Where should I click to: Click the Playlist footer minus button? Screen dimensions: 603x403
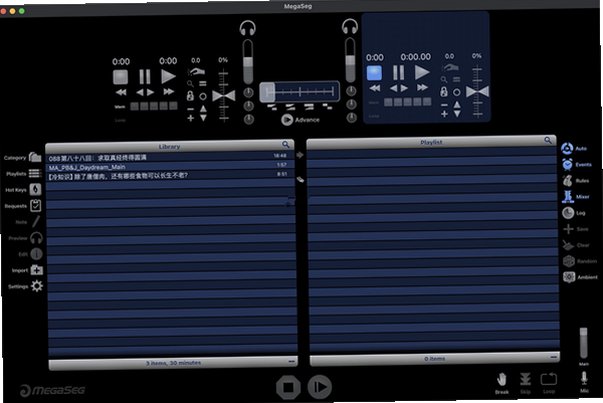[553, 357]
